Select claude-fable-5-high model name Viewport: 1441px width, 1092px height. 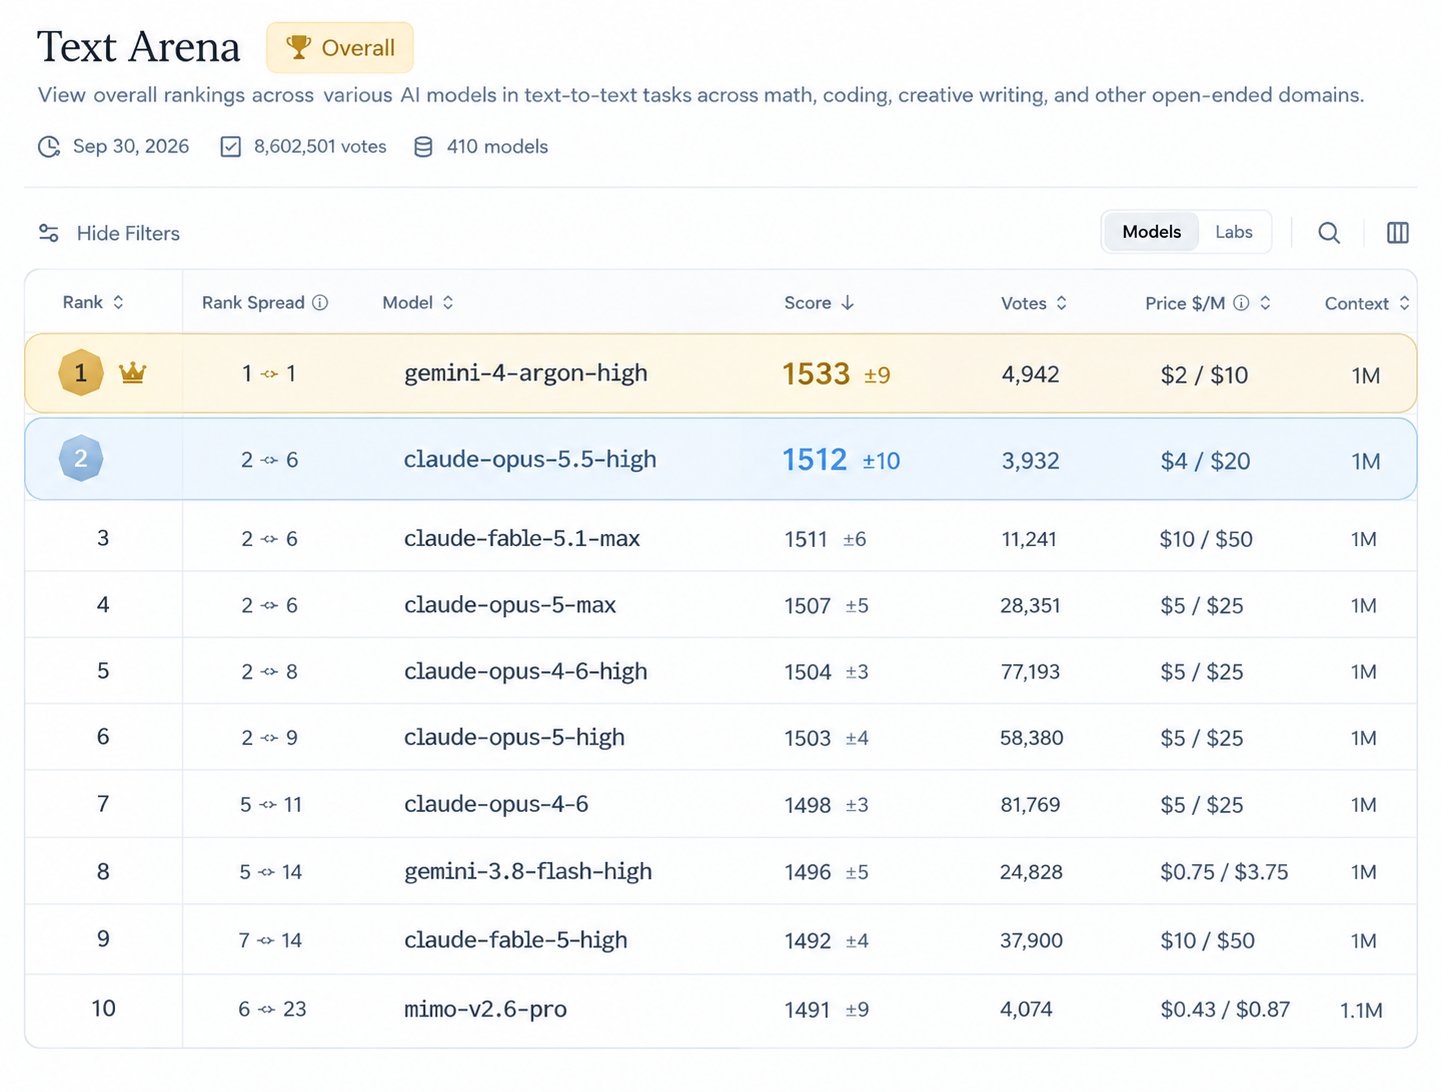pos(515,940)
